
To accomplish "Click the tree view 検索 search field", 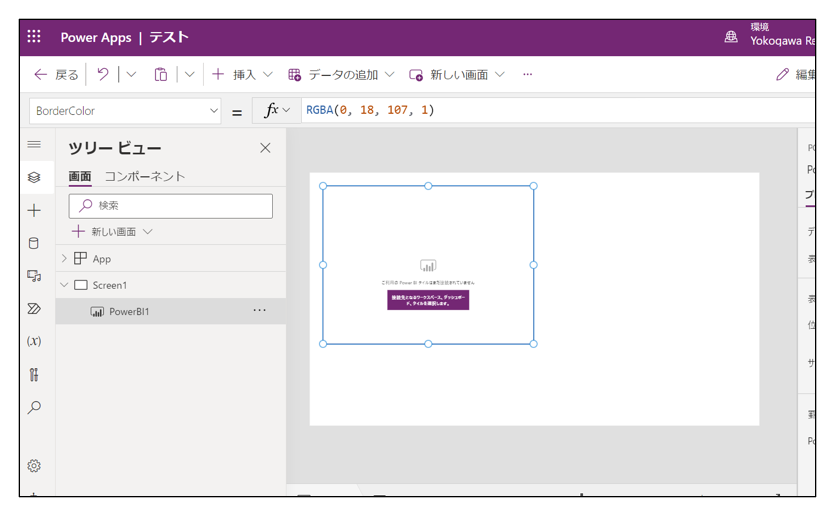I will [x=170, y=206].
